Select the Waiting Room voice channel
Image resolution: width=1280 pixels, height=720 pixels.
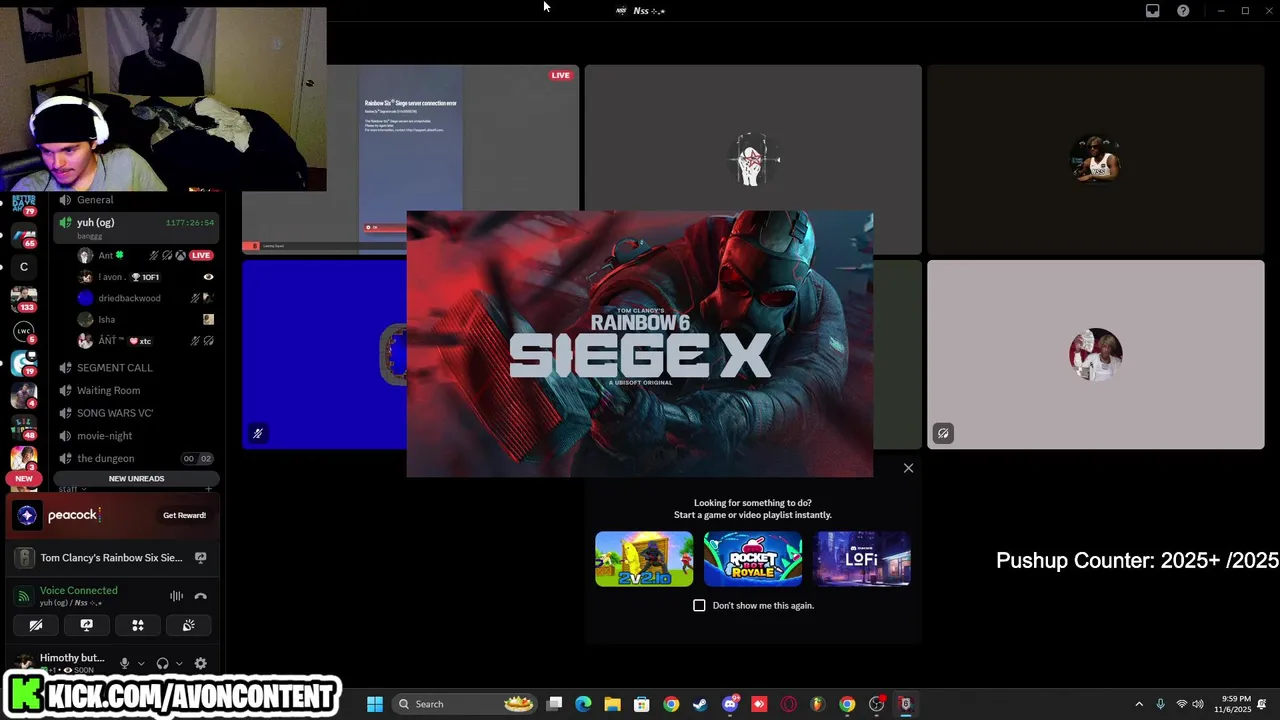tap(135, 391)
